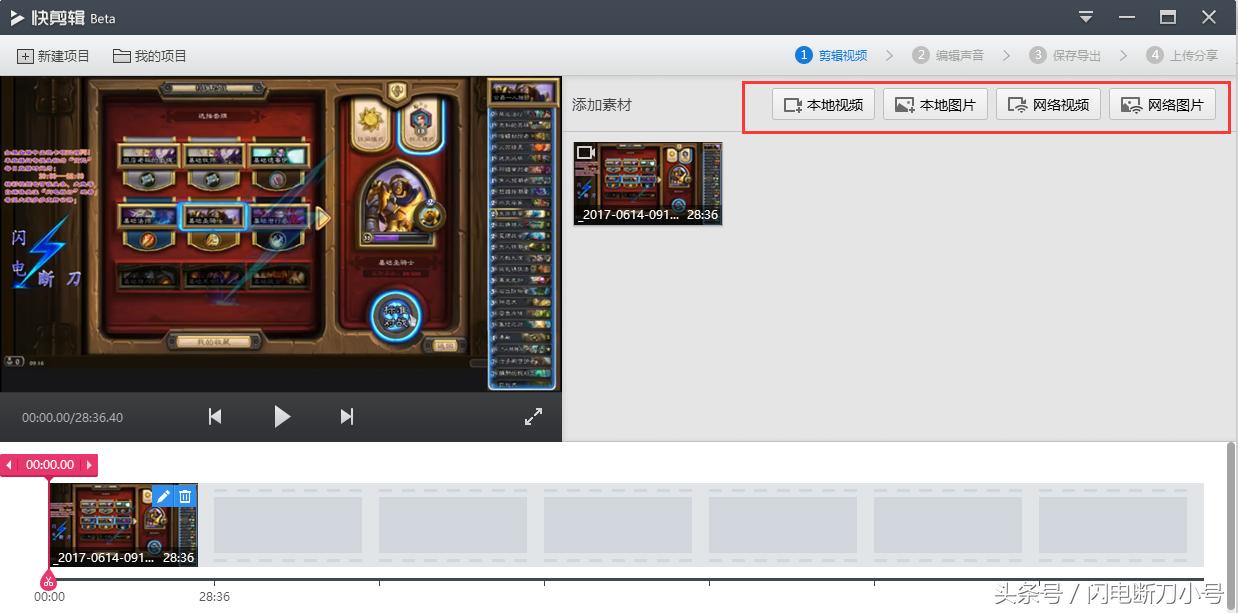Delete the timeline clip with trash icon
This screenshot has width=1238, height=613.
pyautogui.click(x=185, y=496)
